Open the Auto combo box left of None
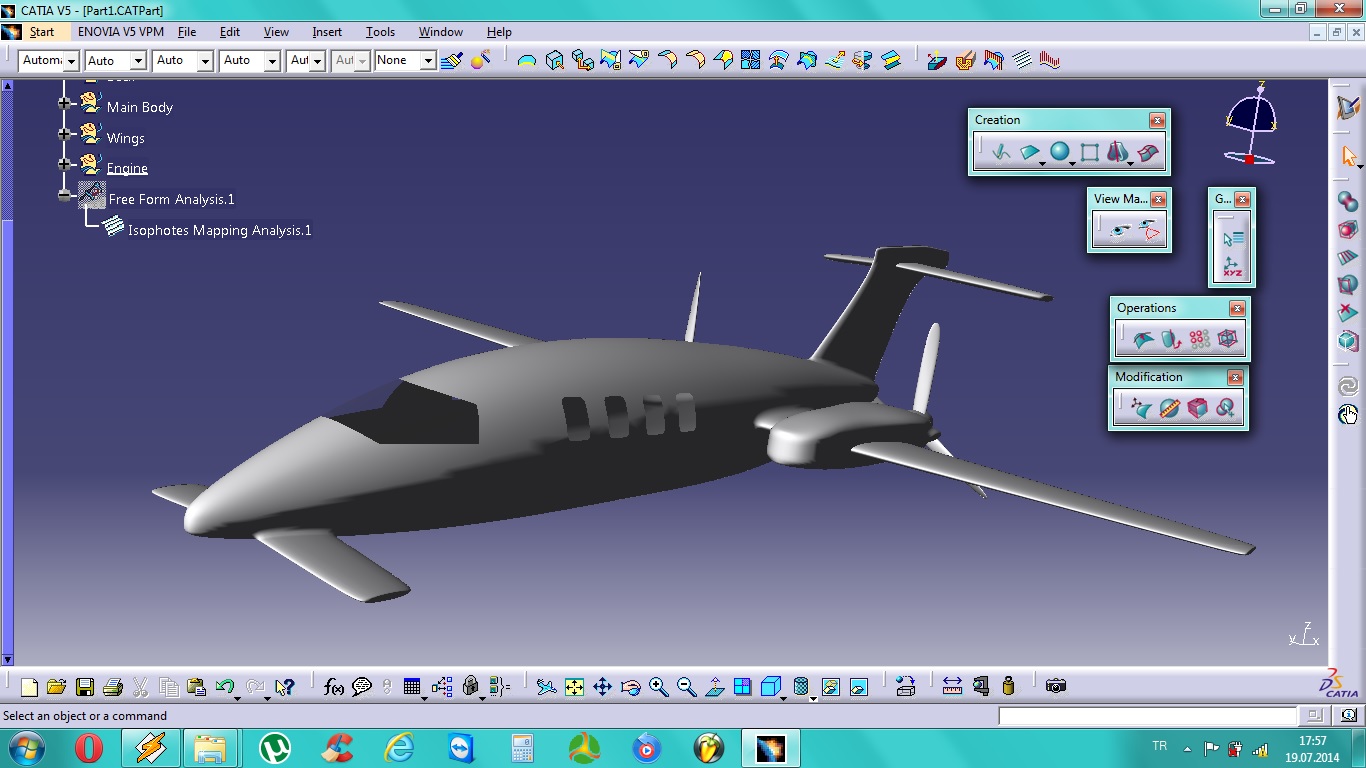 tap(352, 61)
